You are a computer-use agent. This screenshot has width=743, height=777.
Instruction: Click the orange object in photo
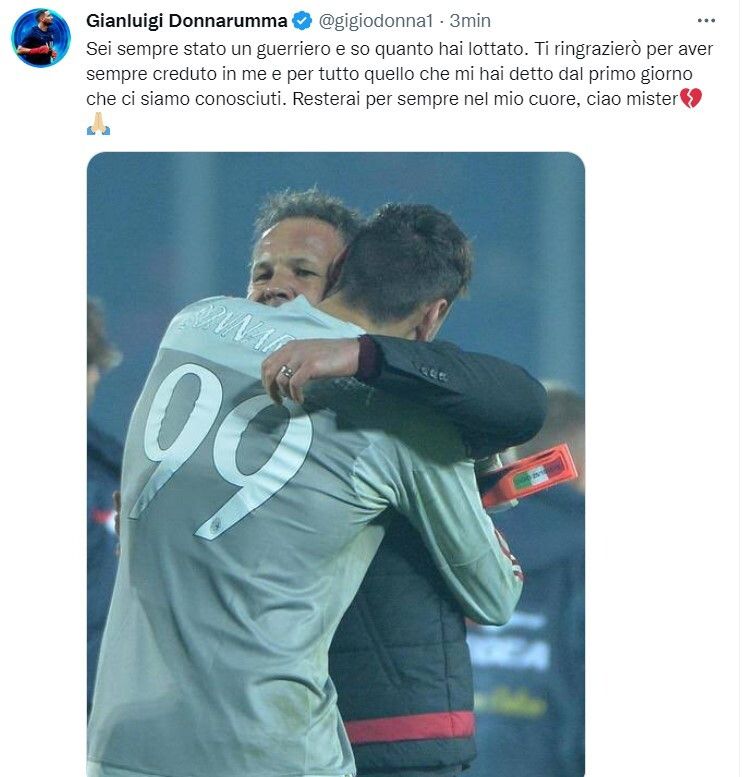[530, 477]
